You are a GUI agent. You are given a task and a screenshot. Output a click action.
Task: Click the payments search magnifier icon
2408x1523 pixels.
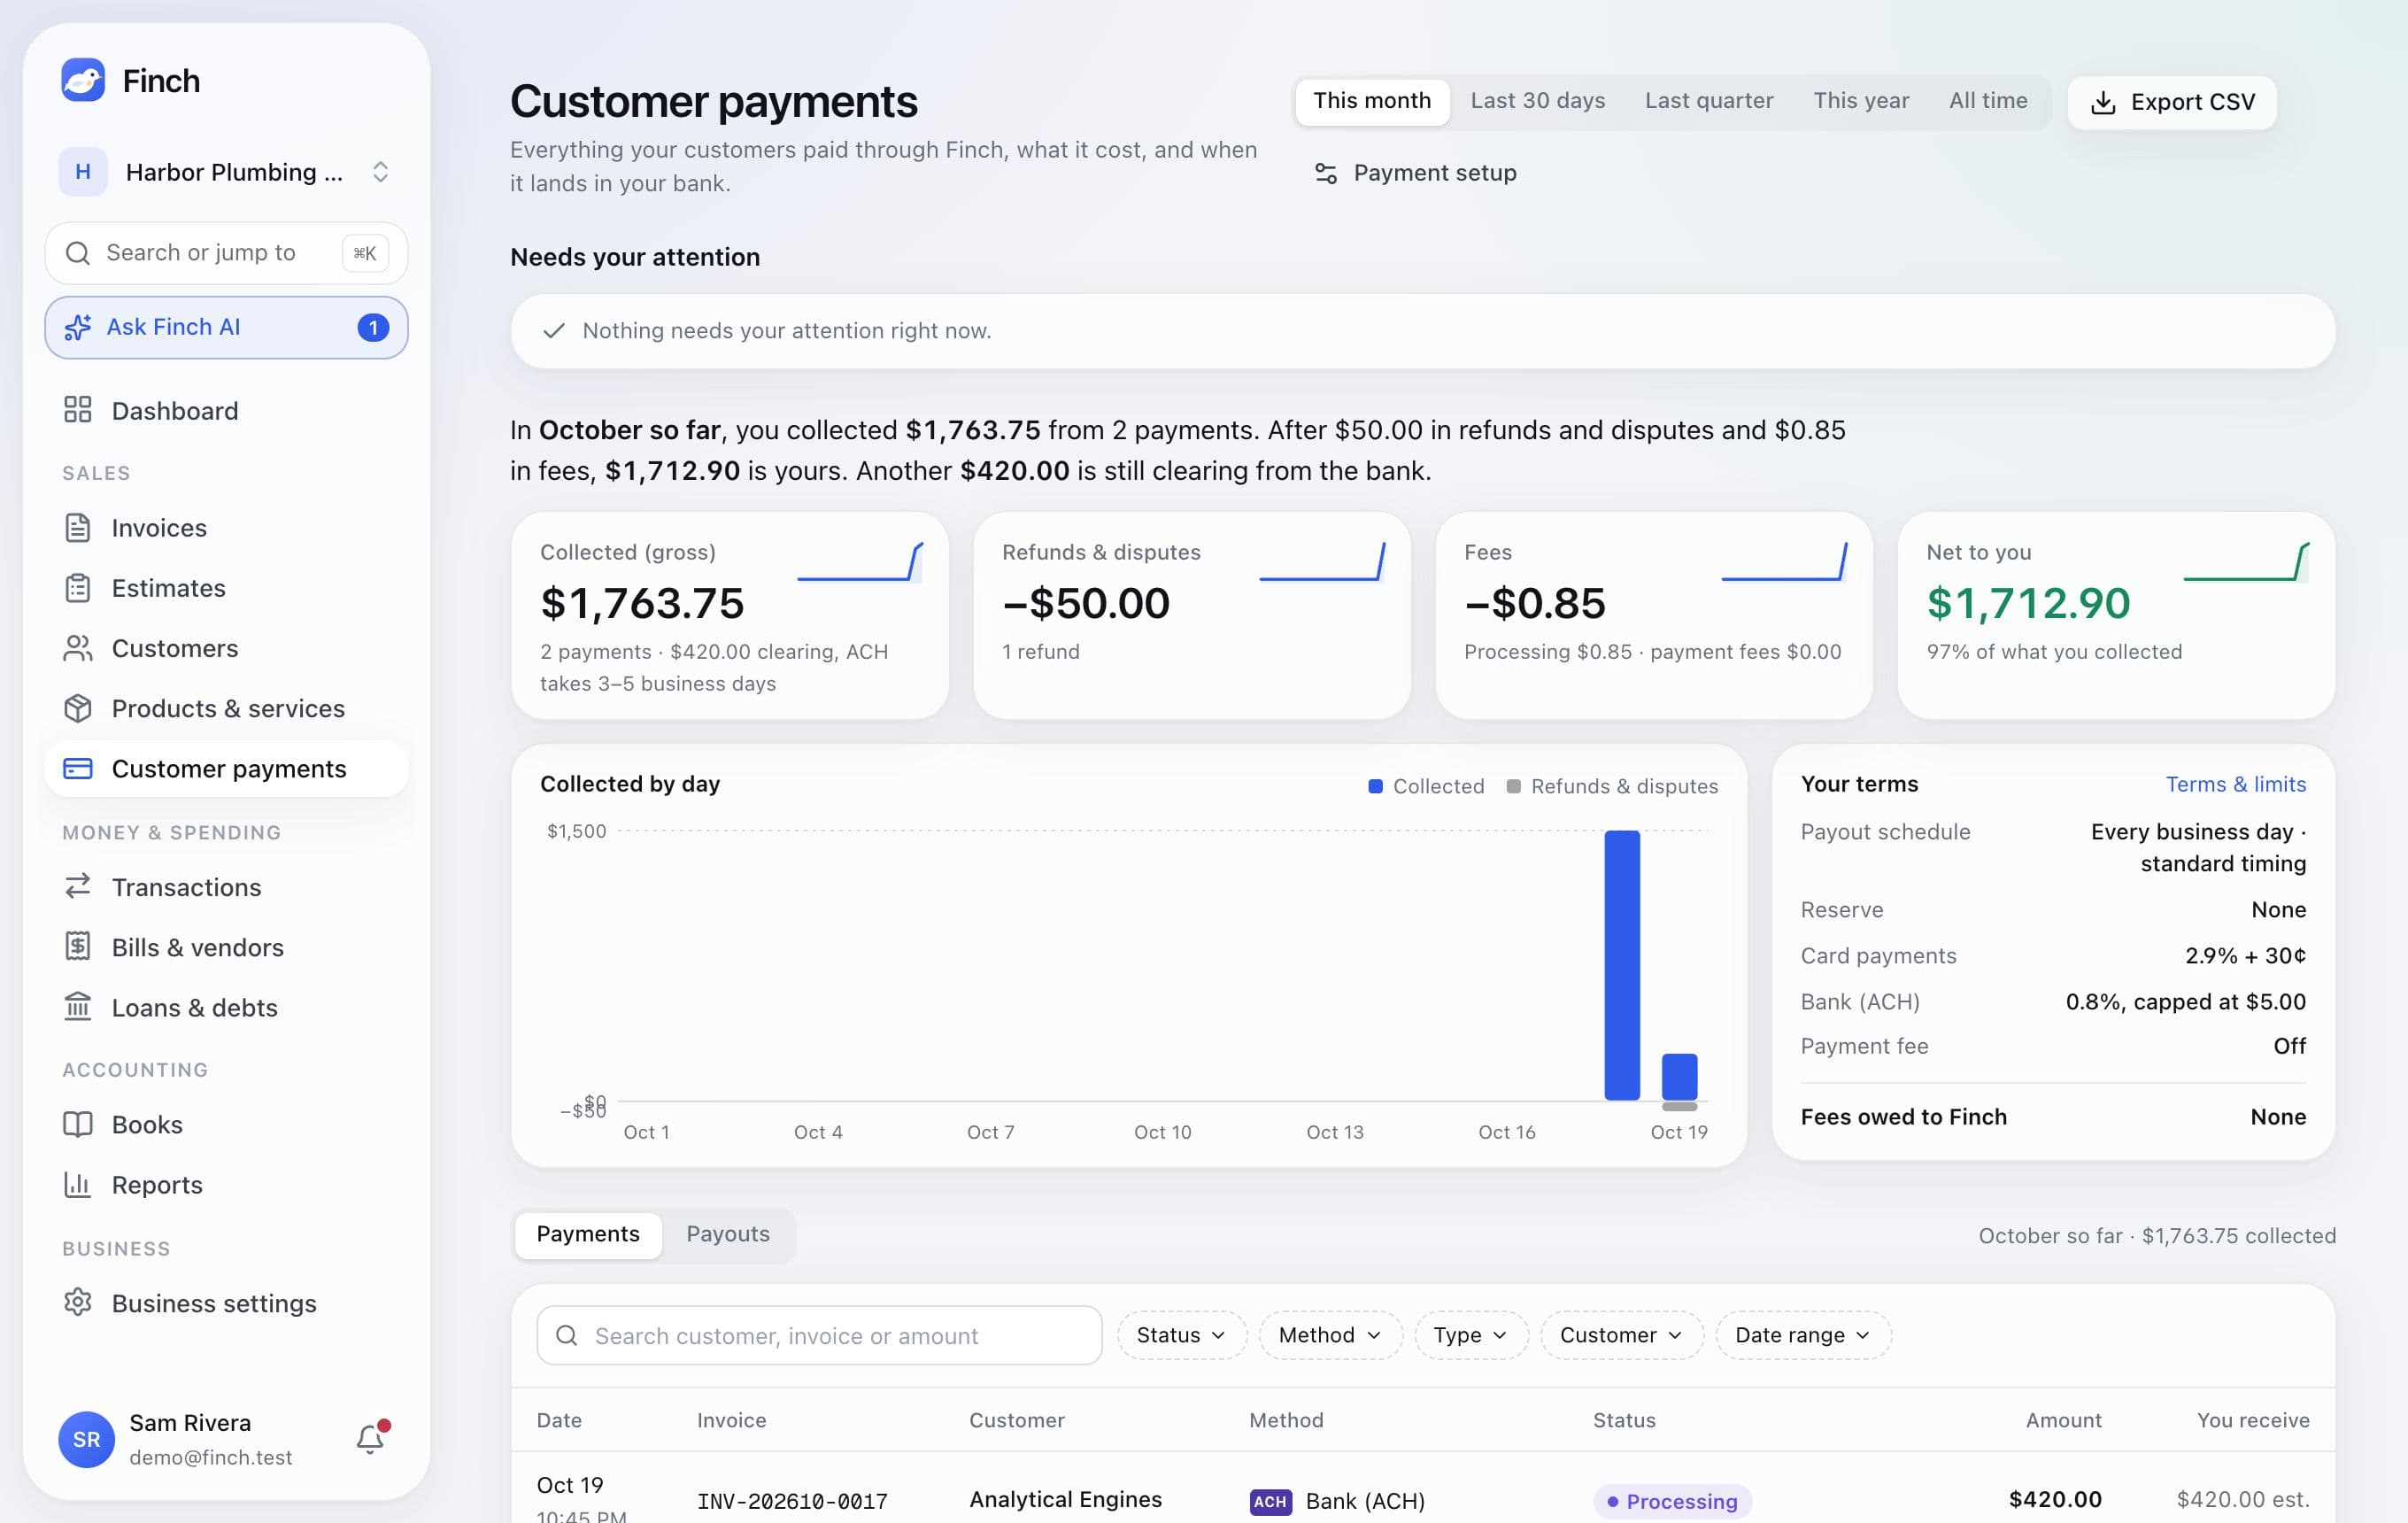click(566, 1335)
